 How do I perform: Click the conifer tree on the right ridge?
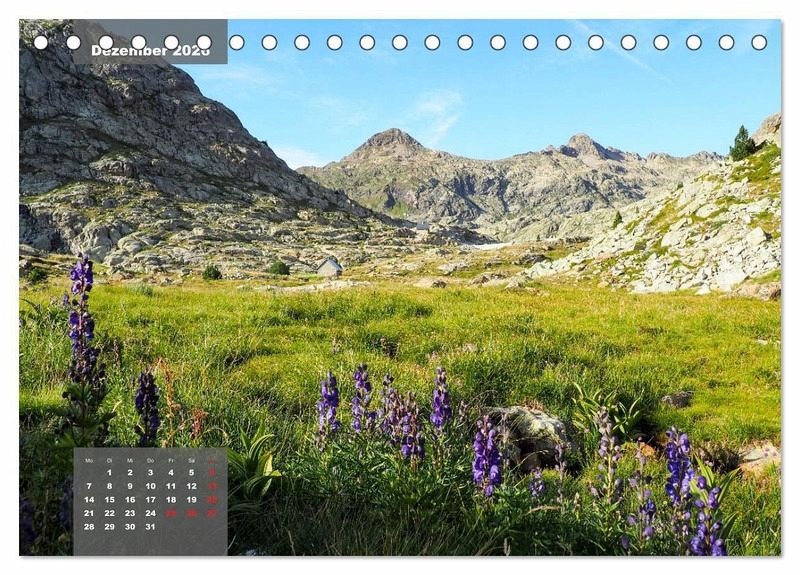(x=741, y=144)
